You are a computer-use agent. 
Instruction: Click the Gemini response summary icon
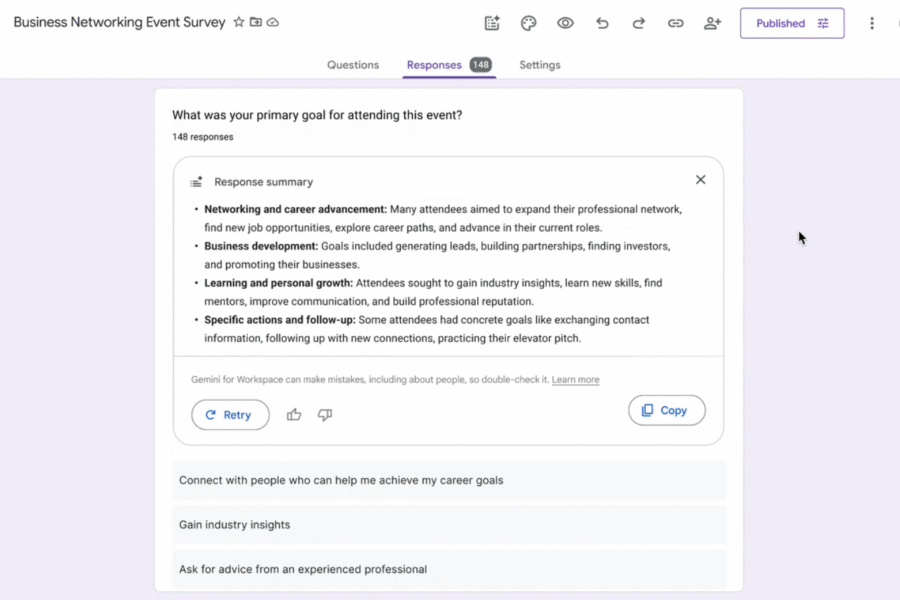point(196,180)
